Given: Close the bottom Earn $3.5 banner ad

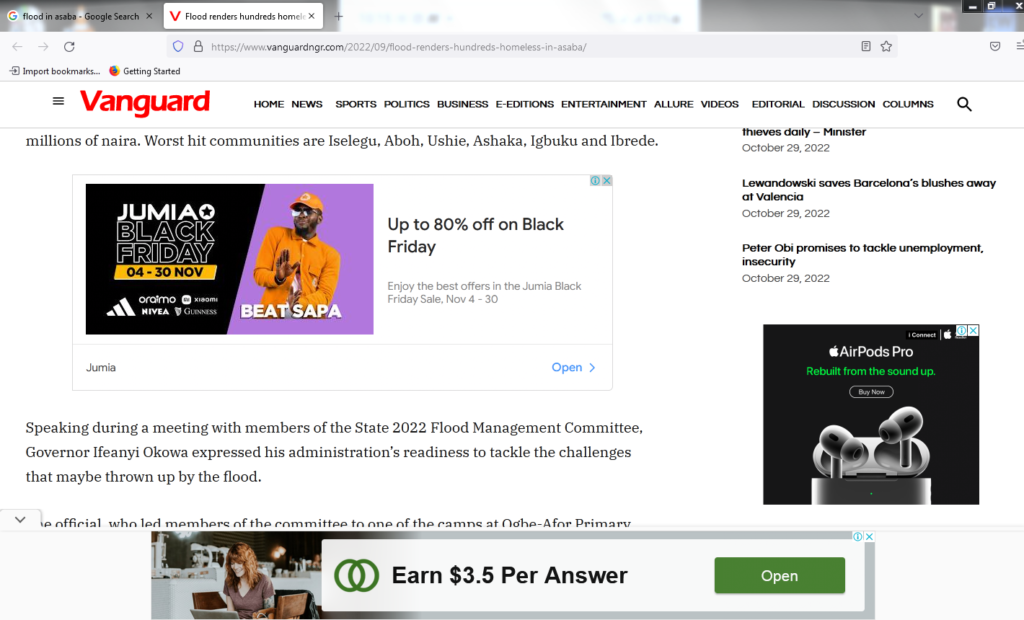Looking at the screenshot, I should (869, 536).
